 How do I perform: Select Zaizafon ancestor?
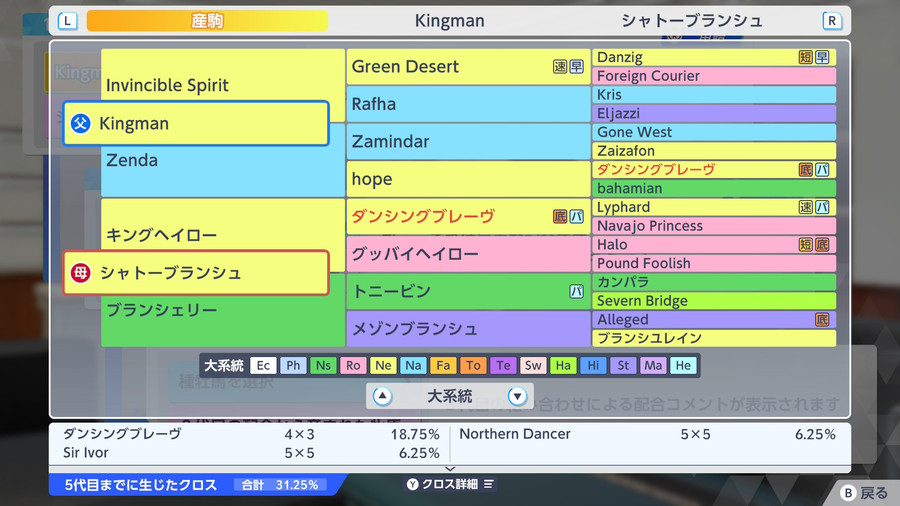tap(714, 151)
